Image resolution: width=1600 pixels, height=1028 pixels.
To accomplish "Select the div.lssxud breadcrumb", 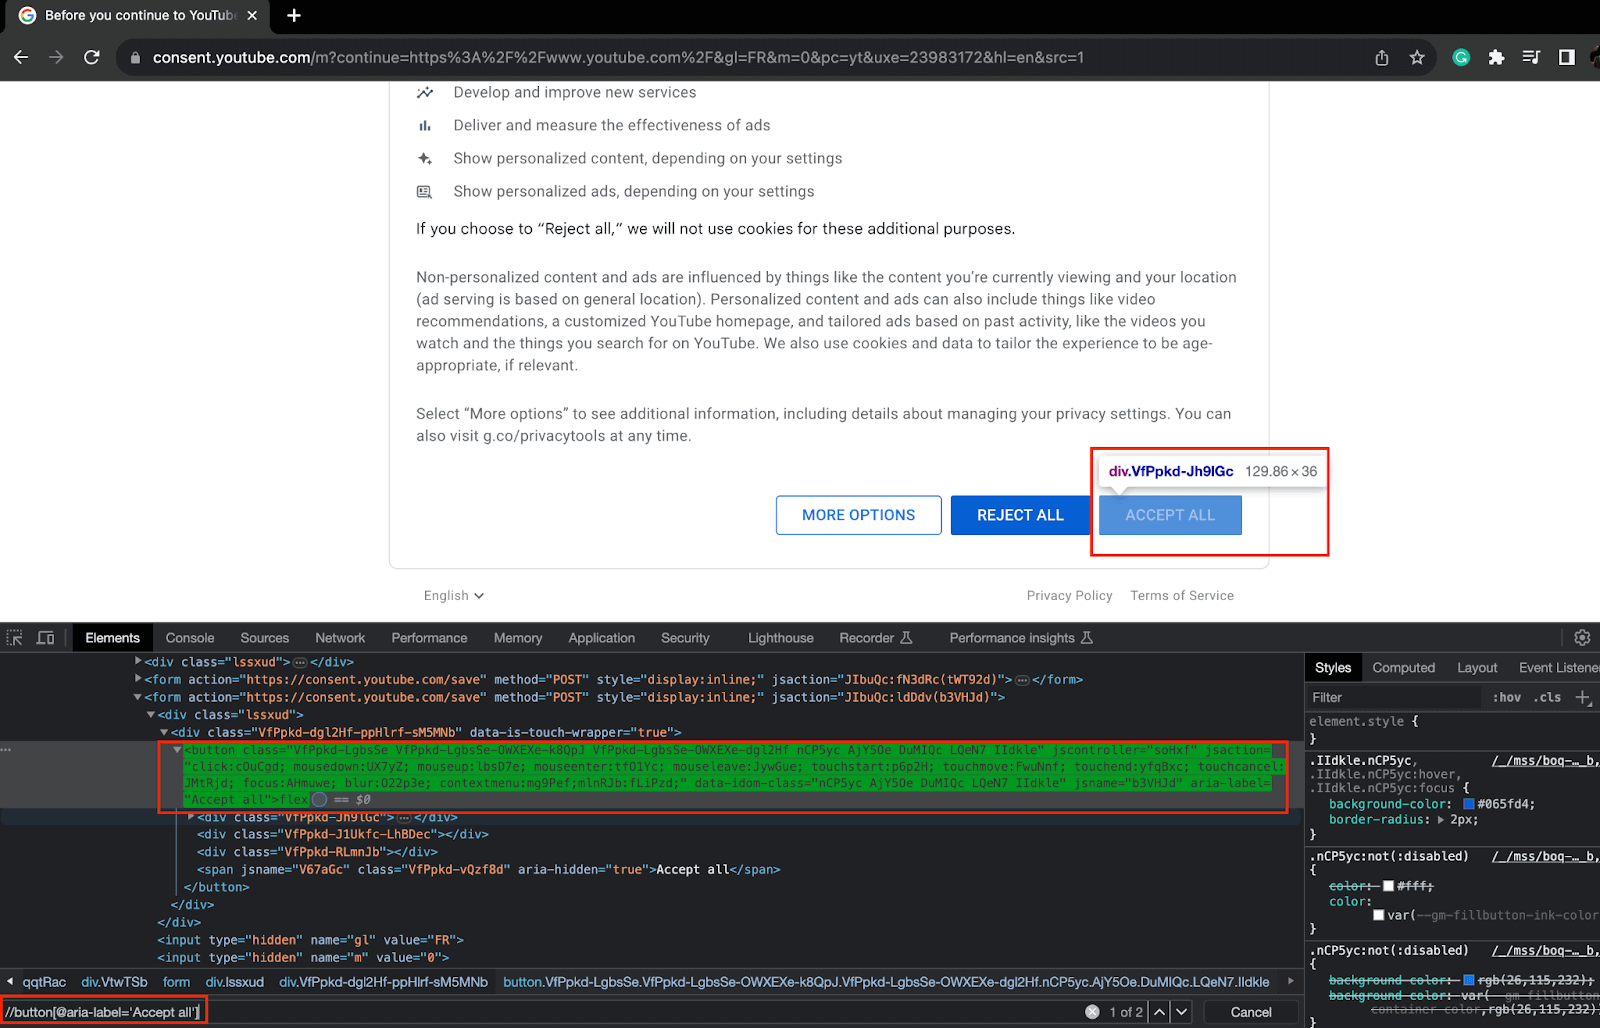I will (x=234, y=982).
